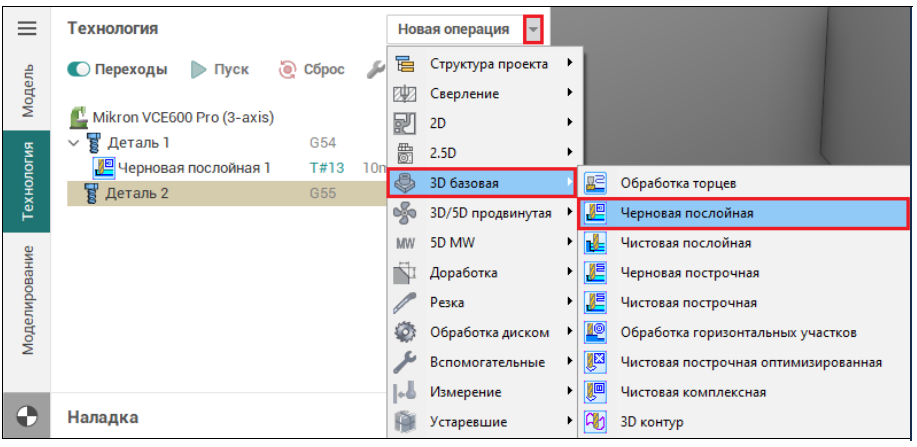Select Деталь 2 in the tree
This screenshot has width=917, height=447.
coord(137,193)
